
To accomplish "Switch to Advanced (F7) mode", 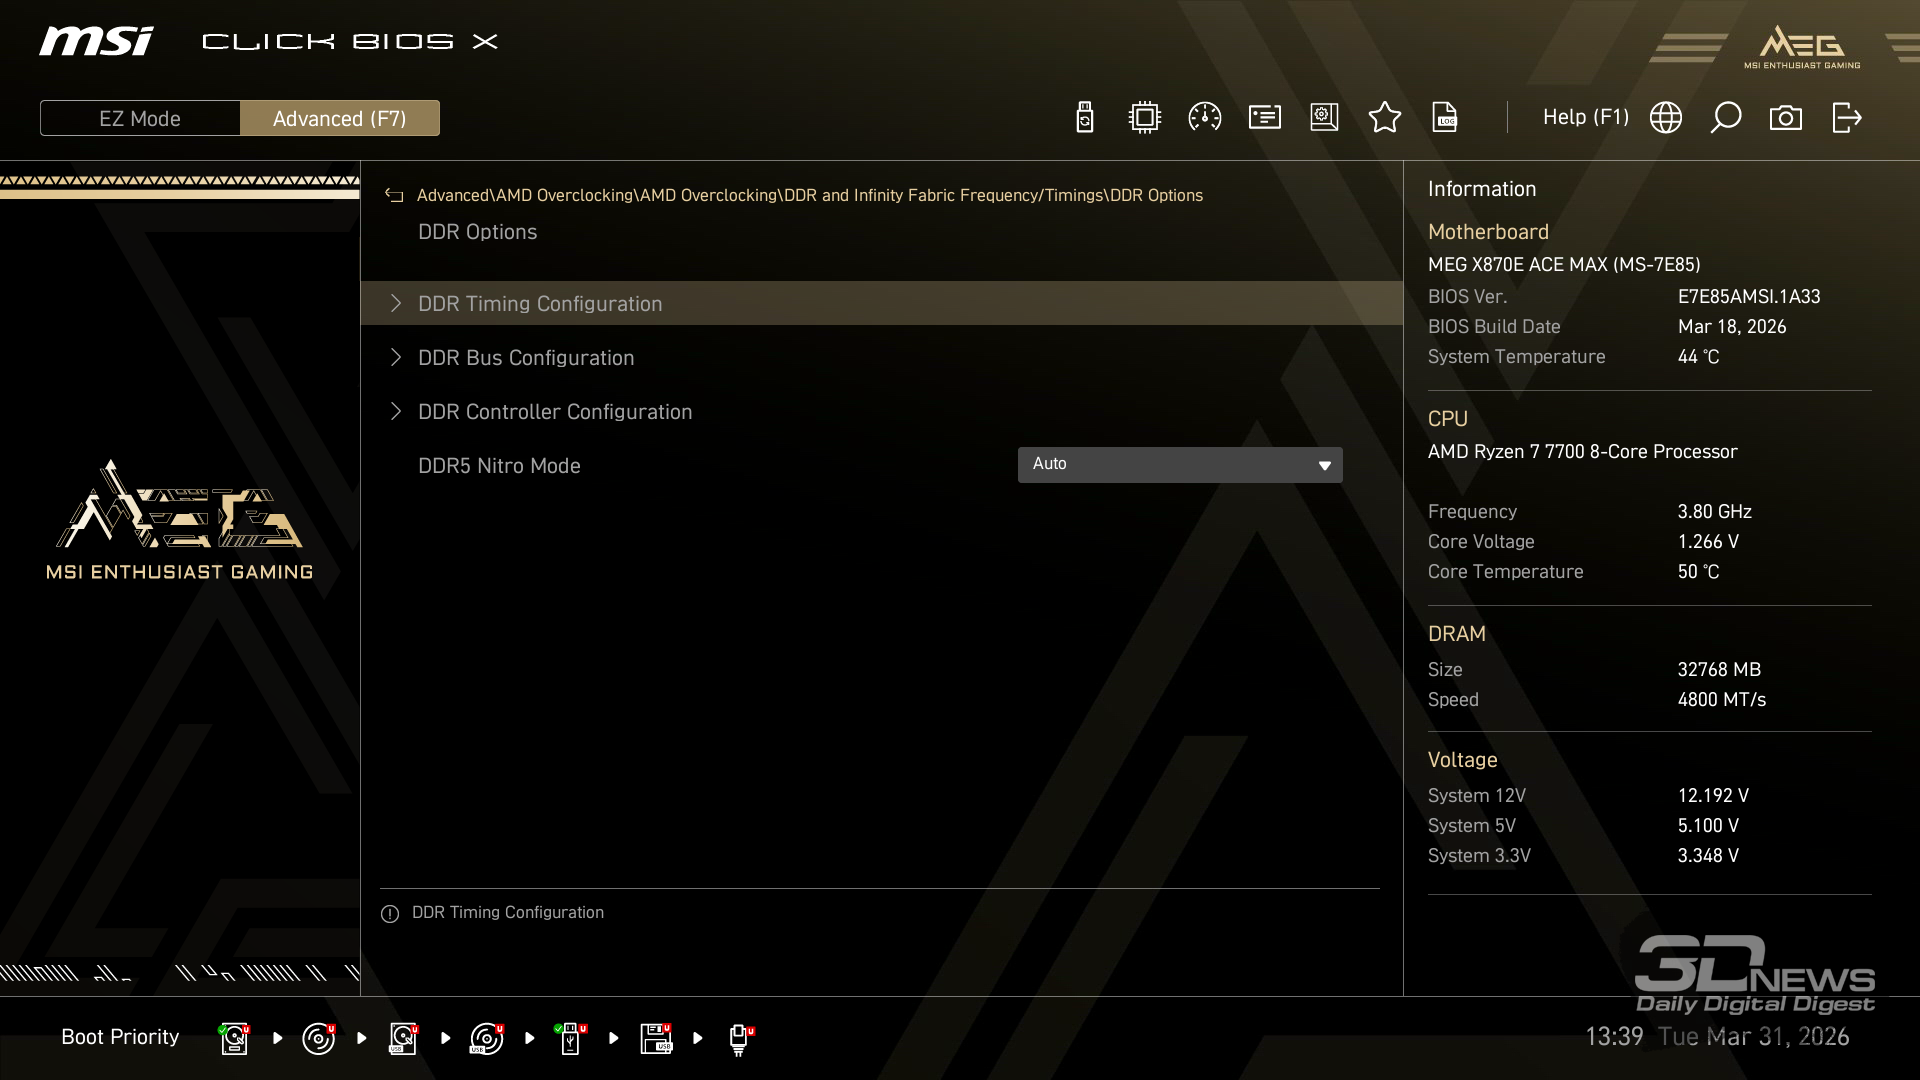I will pos(339,118).
